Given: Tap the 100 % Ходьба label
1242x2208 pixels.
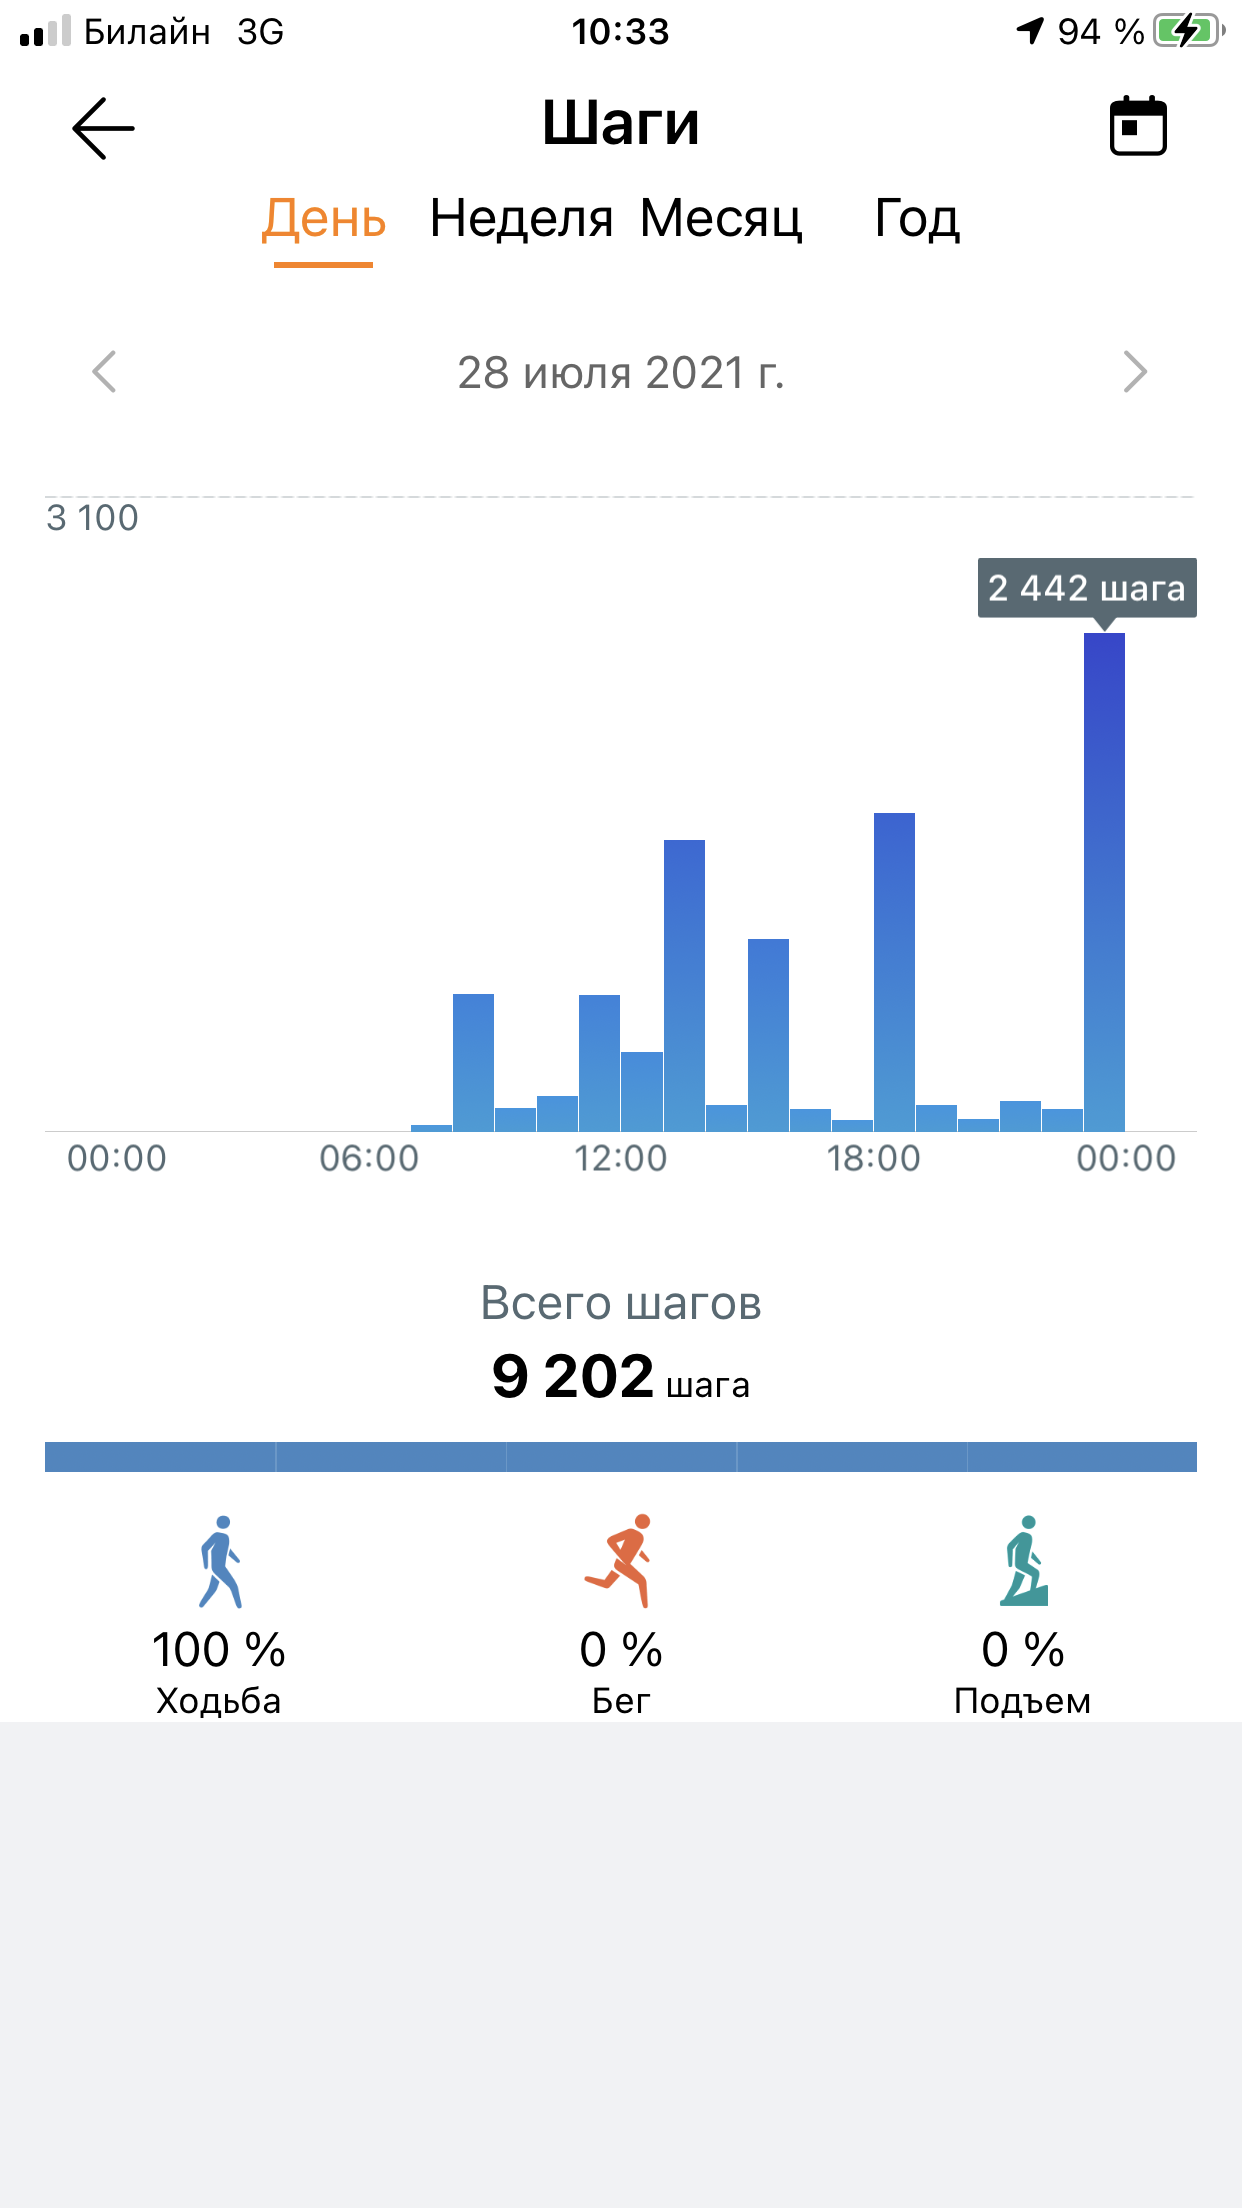Looking at the screenshot, I should click(x=219, y=1670).
